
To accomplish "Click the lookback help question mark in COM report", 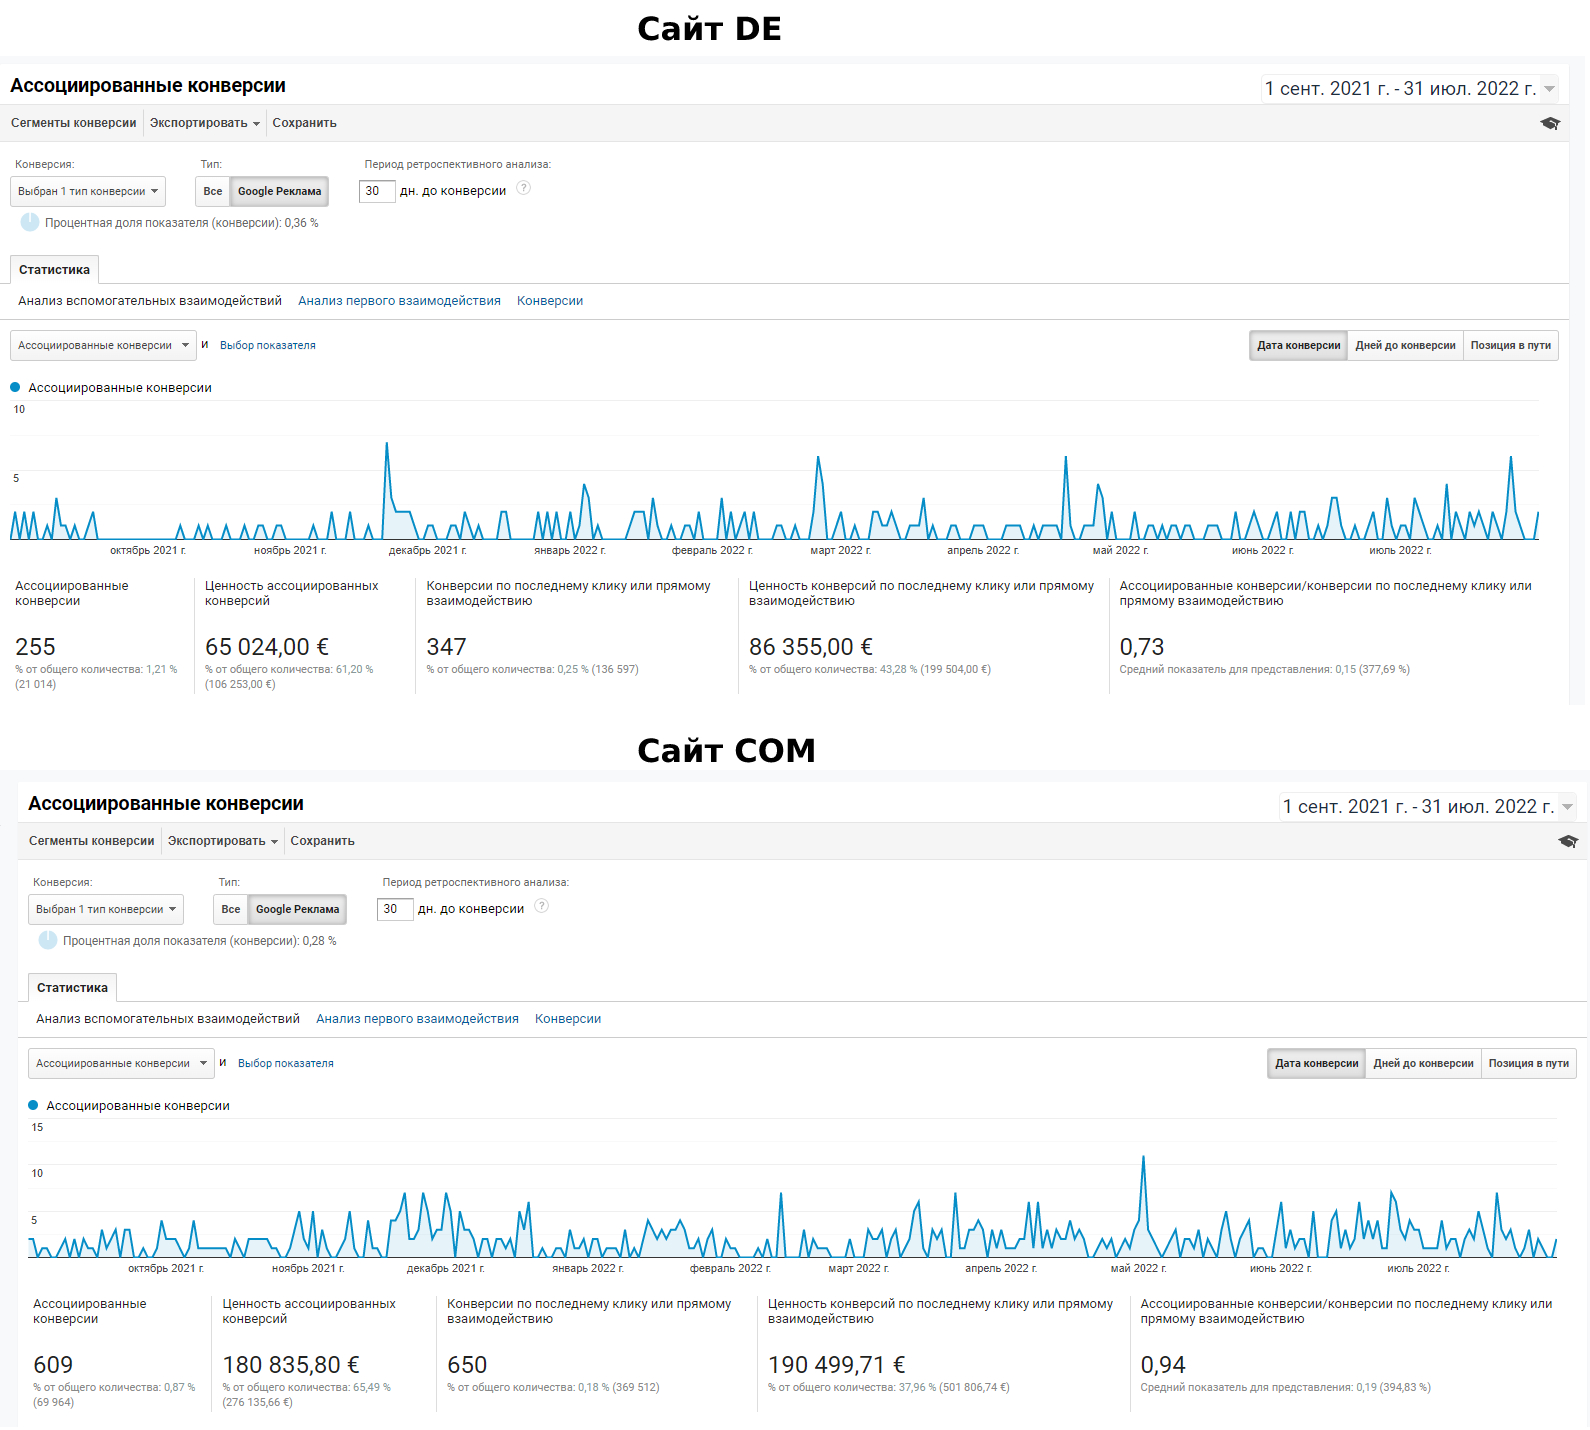I will [541, 906].
